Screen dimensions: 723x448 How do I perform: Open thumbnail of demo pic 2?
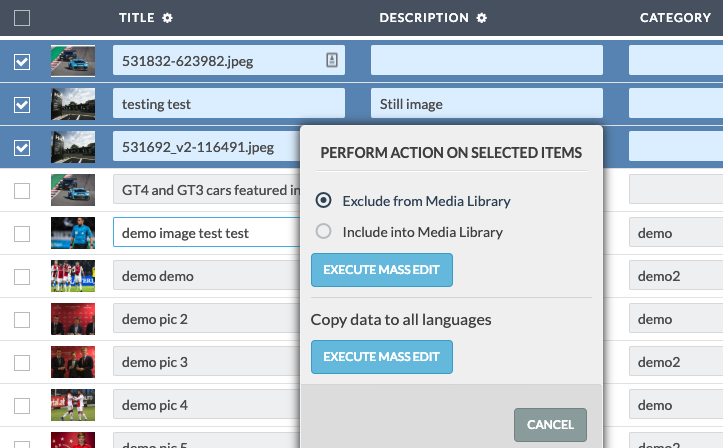pyautogui.click(x=73, y=319)
